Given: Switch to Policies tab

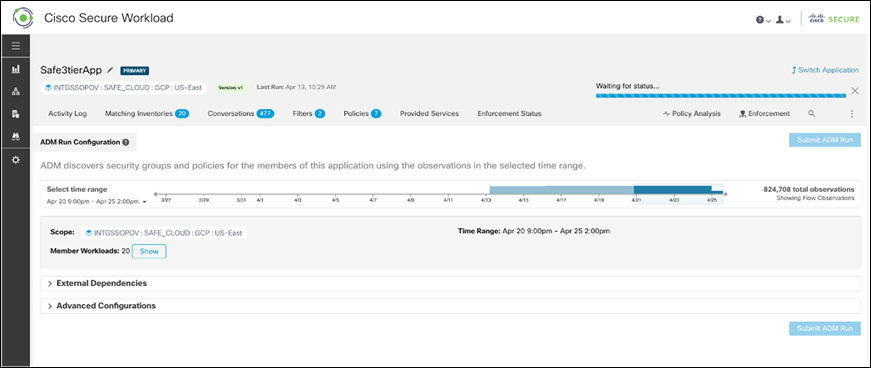Looking at the screenshot, I should (362, 113).
